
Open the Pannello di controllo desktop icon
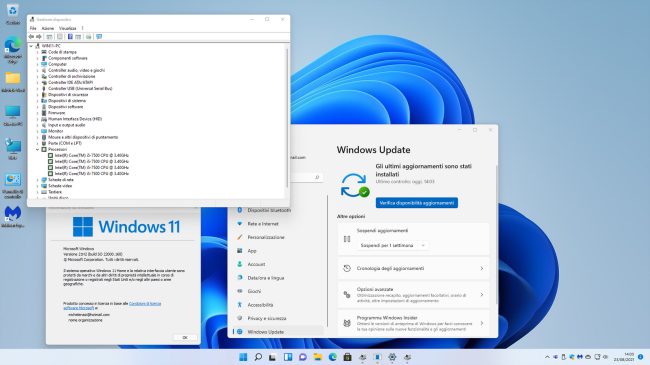click(12, 185)
